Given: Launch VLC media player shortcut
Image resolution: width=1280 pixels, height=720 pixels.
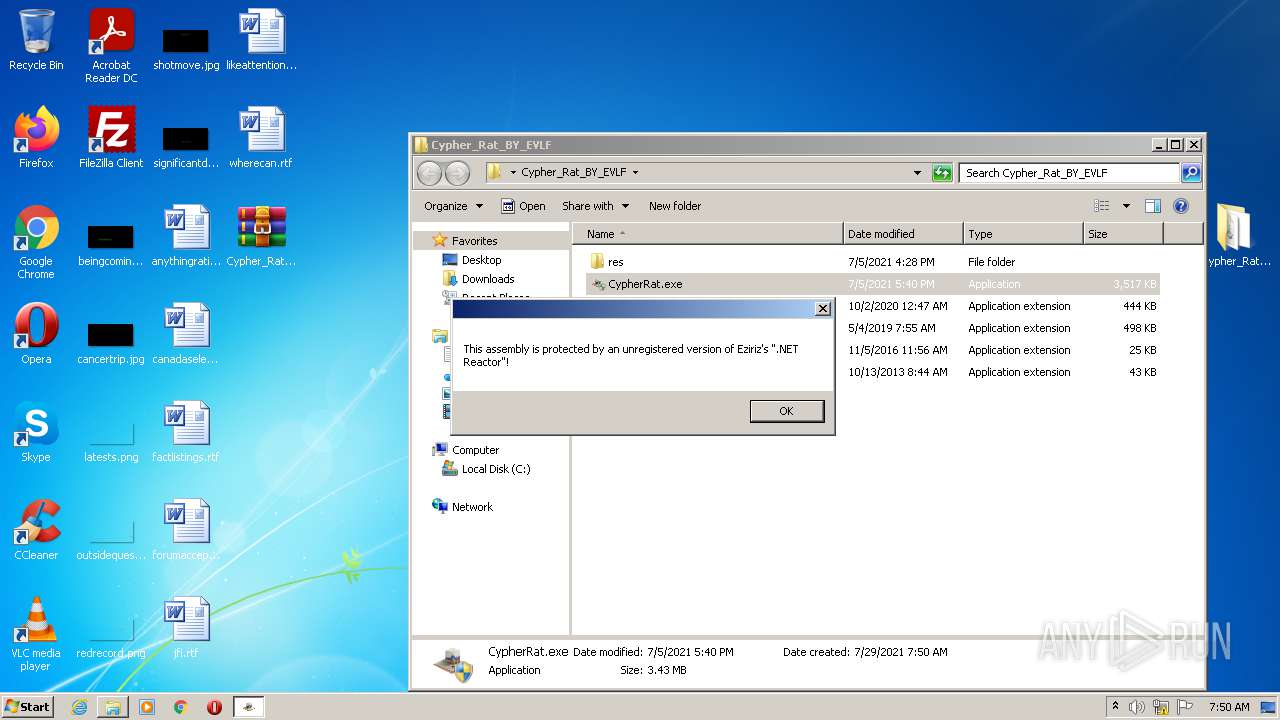Looking at the screenshot, I should [36, 634].
